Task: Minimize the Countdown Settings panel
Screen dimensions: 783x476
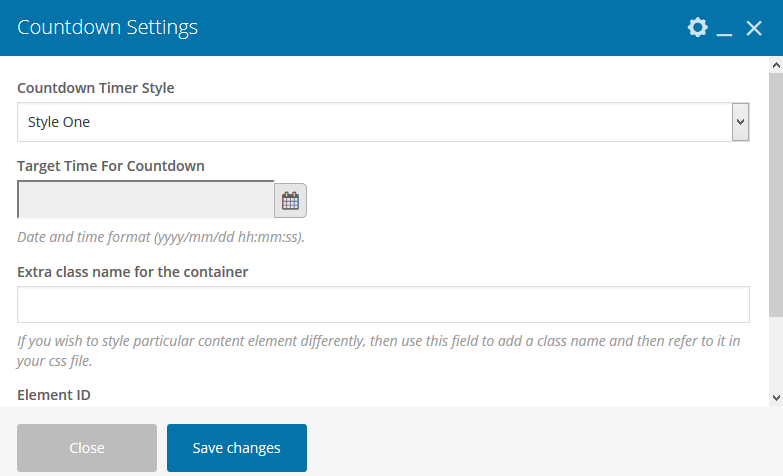Action: (725, 30)
